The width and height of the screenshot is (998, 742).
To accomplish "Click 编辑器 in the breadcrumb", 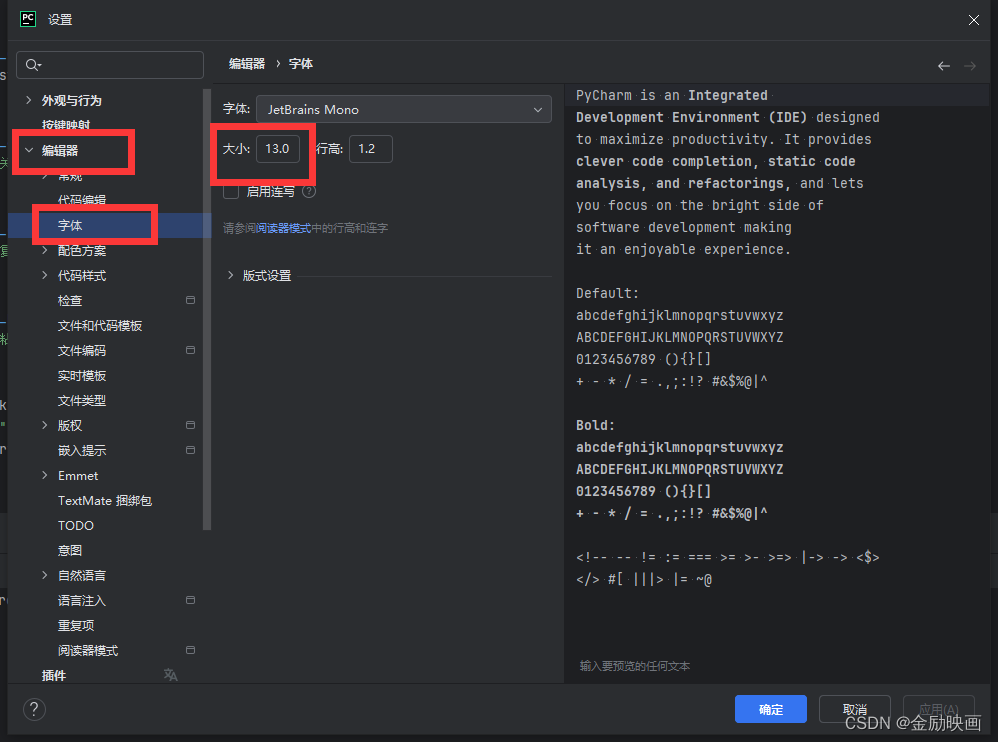I will pos(246,64).
